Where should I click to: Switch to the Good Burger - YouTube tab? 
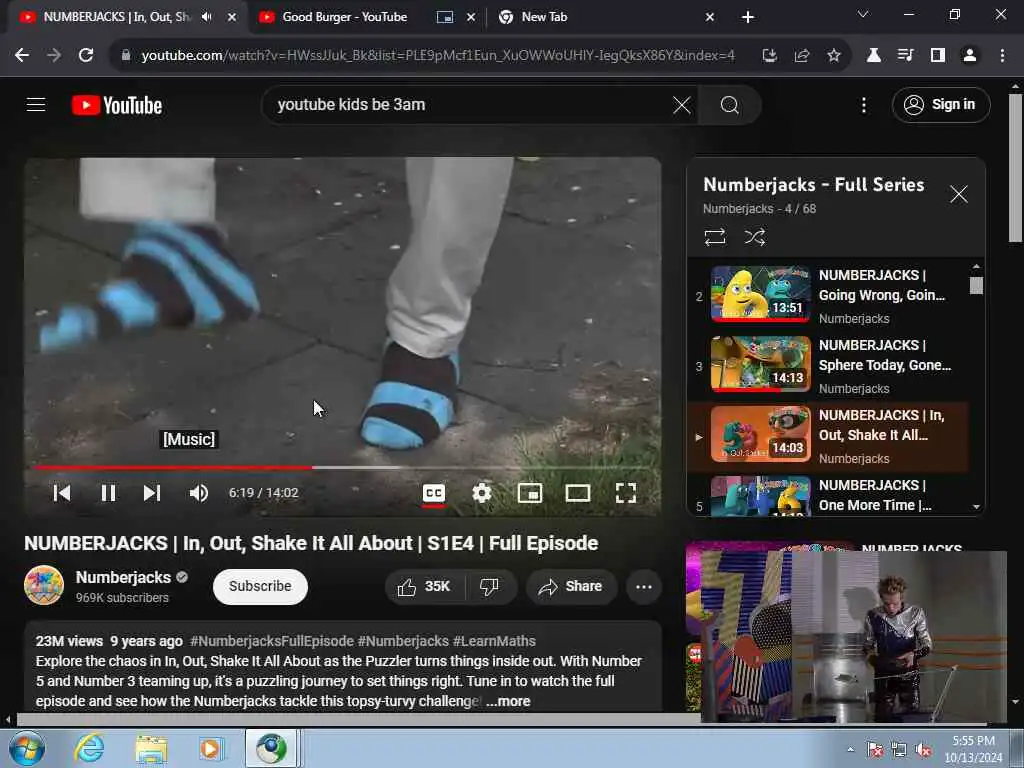[x=345, y=17]
